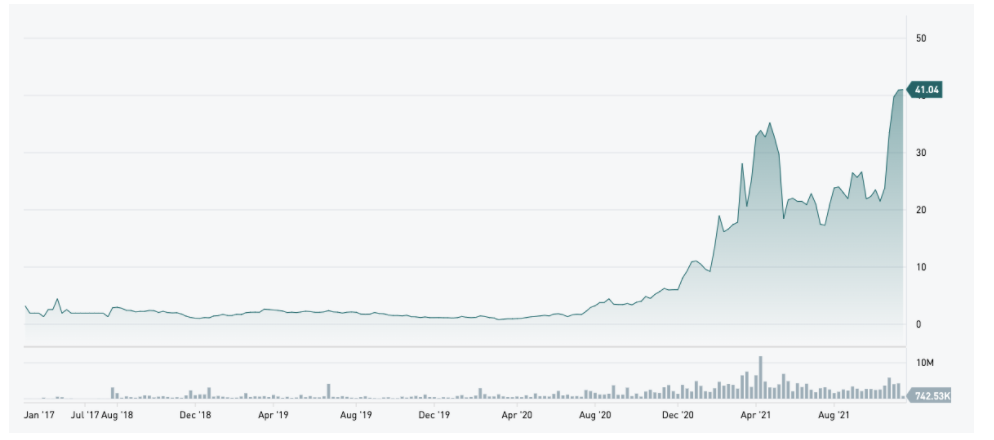The height and width of the screenshot is (440, 994).
Task: Click the 0 price axis label
Action: tap(918, 324)
